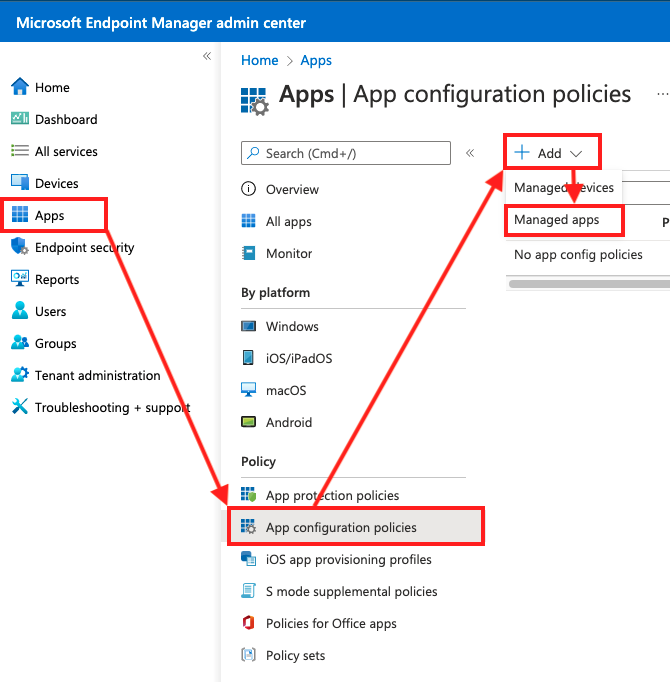
Task: Click the Dashboard chart icon
Action: 20,118
